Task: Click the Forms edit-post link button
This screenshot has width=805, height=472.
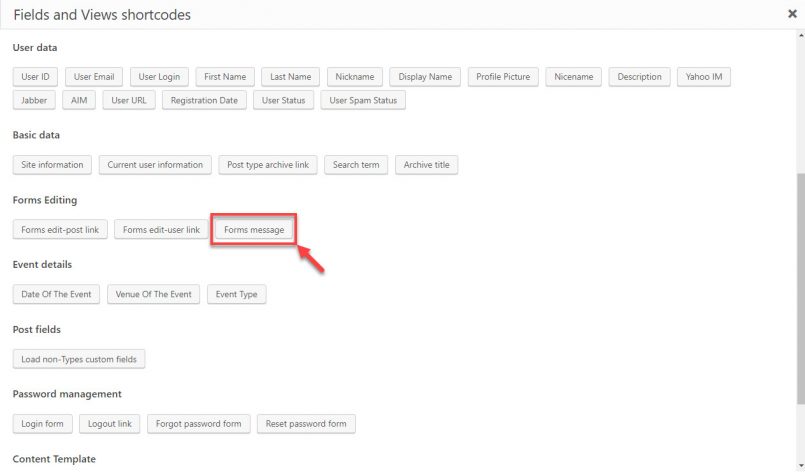Action: (60, 230)
